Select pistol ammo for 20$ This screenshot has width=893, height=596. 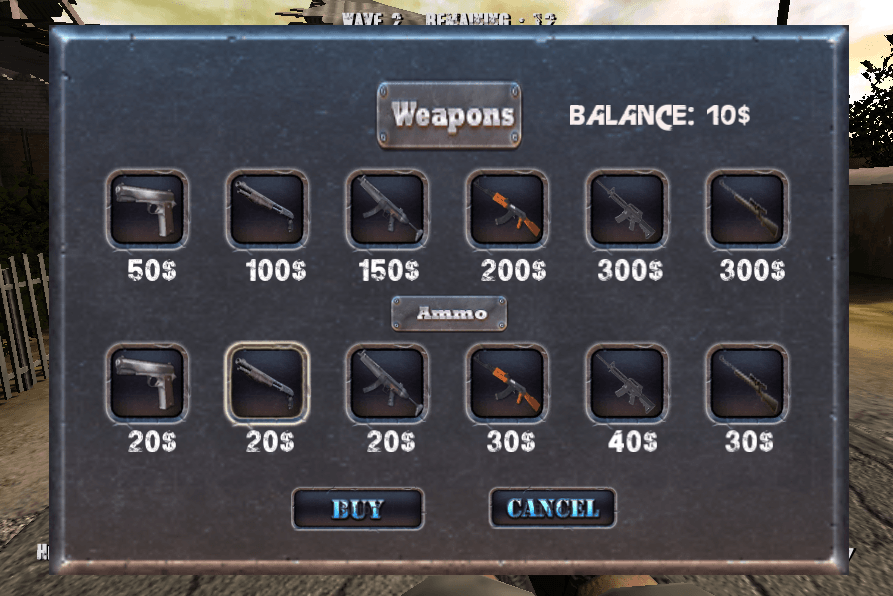pyautogui.click(x=147, y=383)
